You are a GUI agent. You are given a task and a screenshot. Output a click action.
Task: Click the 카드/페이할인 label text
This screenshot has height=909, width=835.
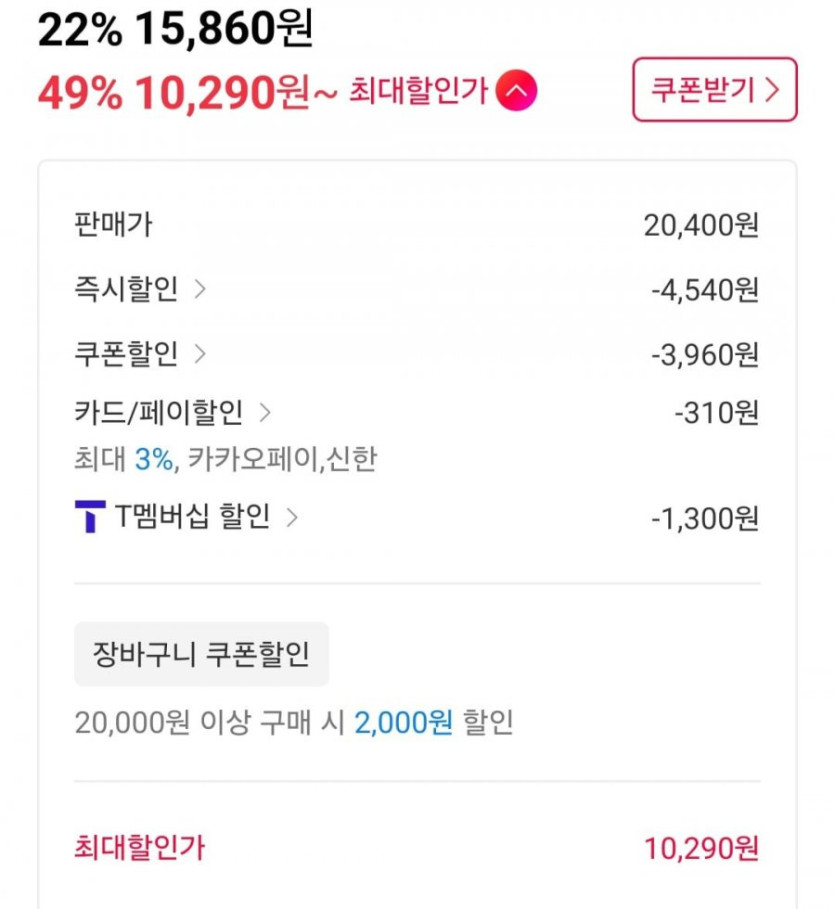158,412
